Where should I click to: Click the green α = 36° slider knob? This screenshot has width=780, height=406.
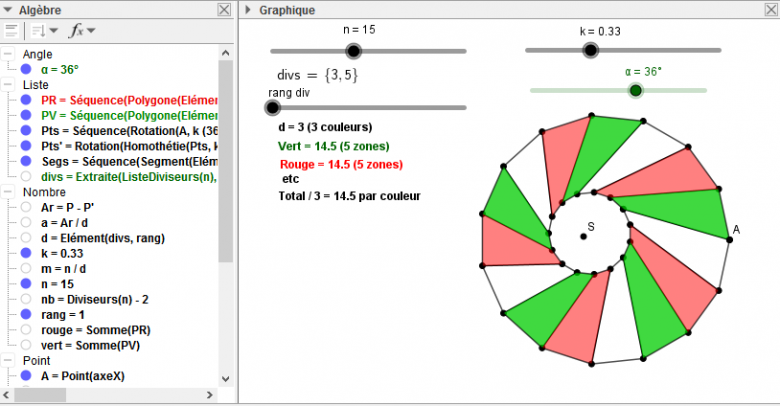[635, 91]
